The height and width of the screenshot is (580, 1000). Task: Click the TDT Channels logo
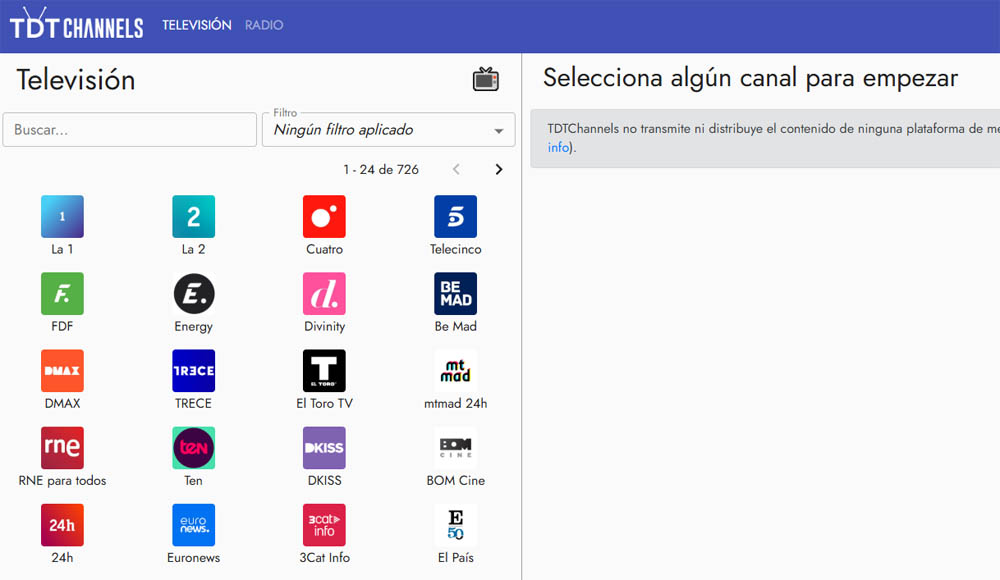[x=77, y=24]
